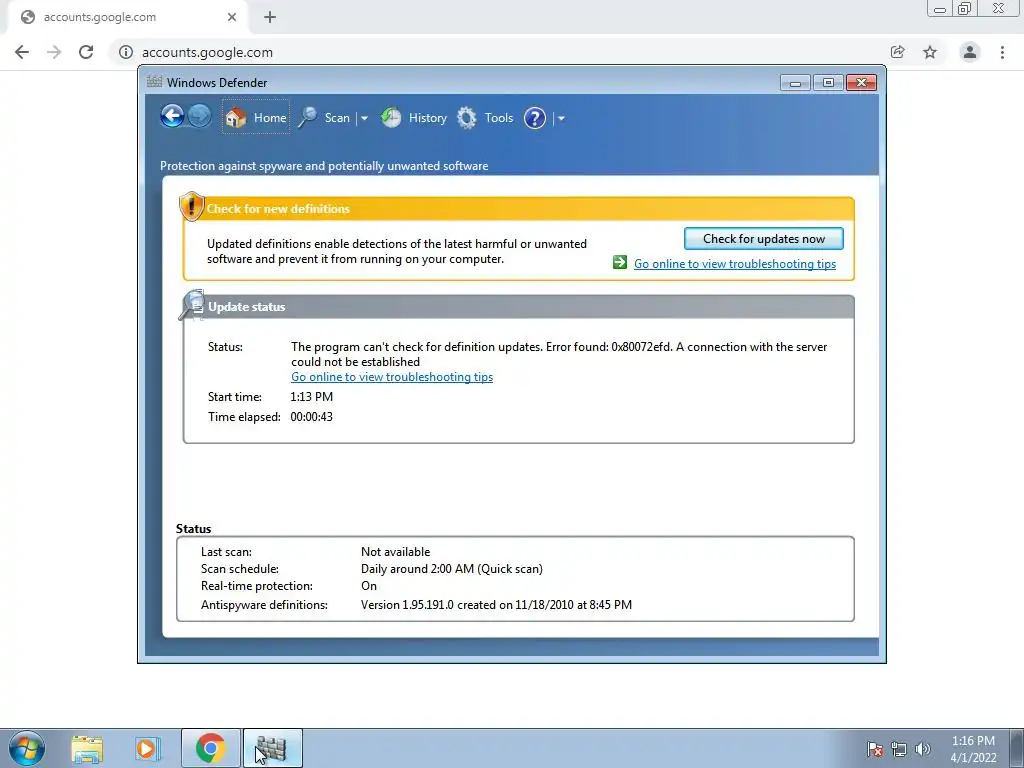Click Real-time protection value On
The height and width of the screenshot is (768, 1024).
[369, 586]
